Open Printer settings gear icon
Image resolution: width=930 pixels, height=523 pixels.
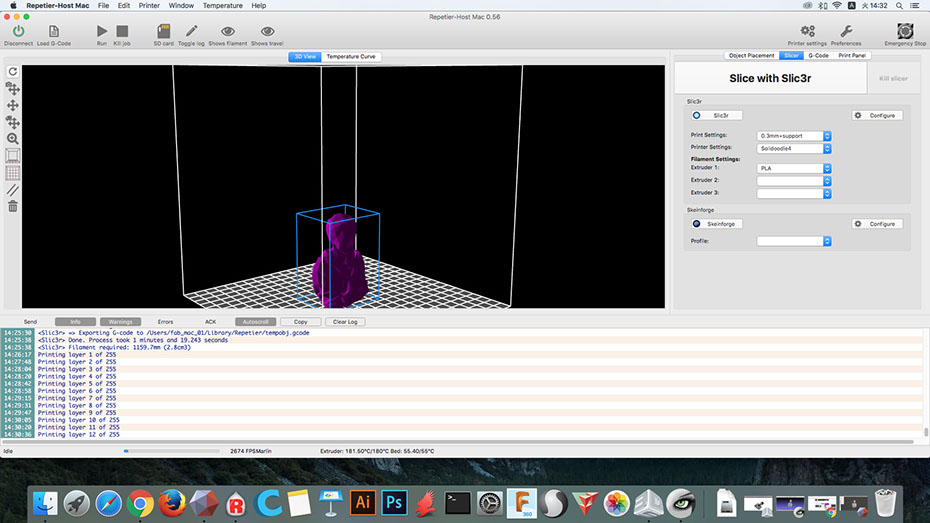point(807,31)
